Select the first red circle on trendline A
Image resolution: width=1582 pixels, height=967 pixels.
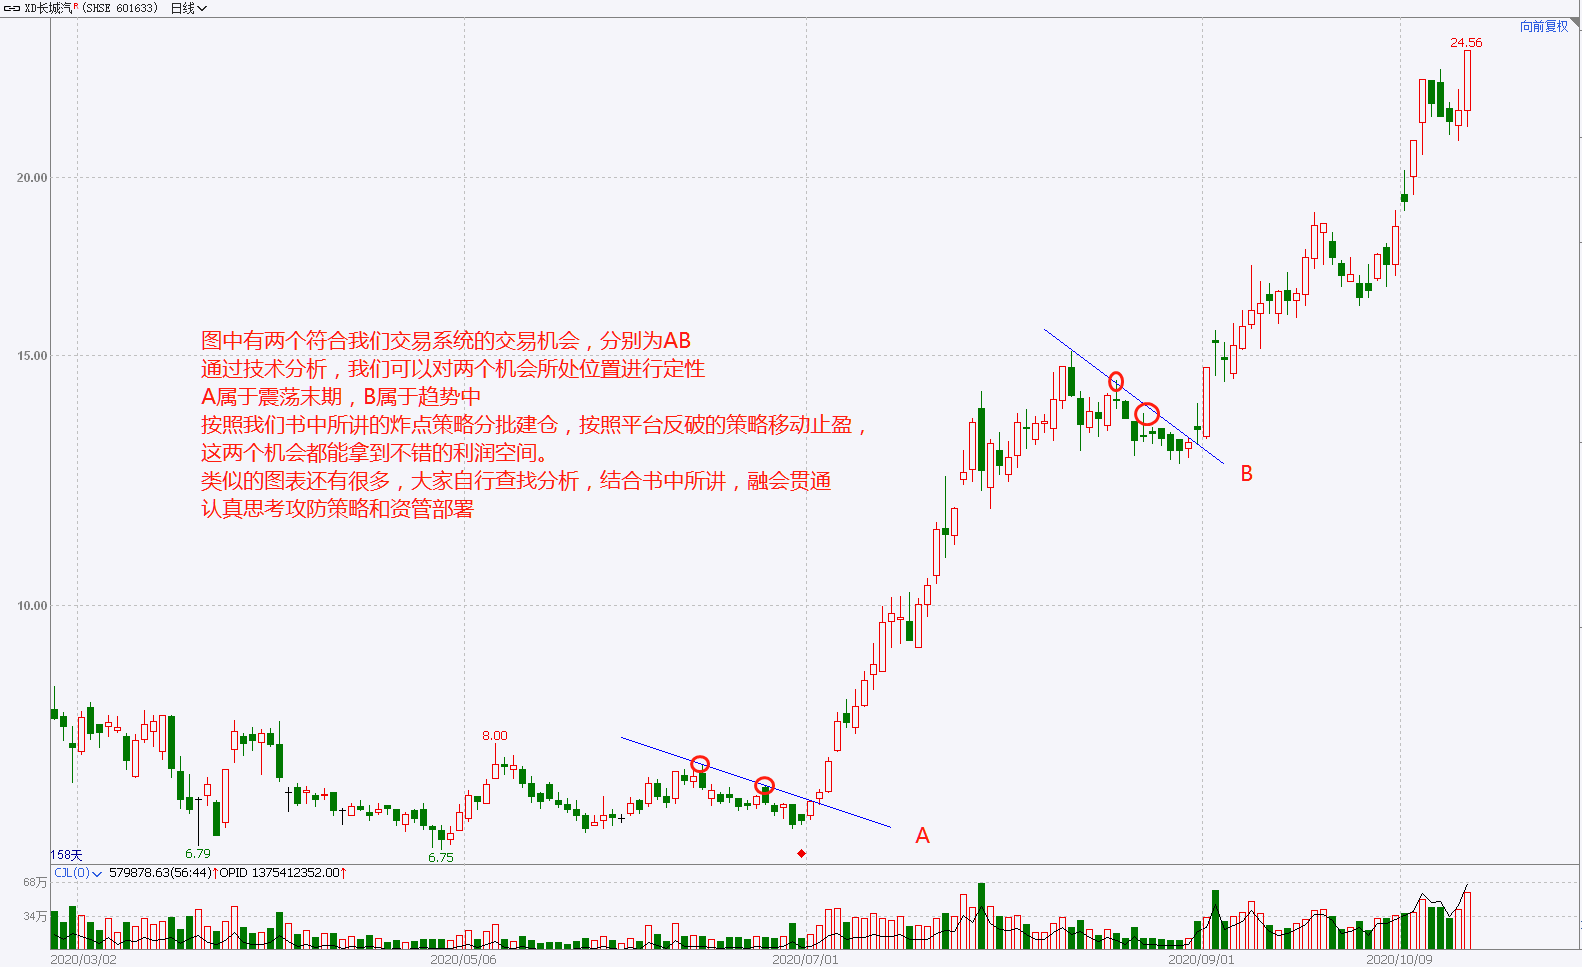700,764
